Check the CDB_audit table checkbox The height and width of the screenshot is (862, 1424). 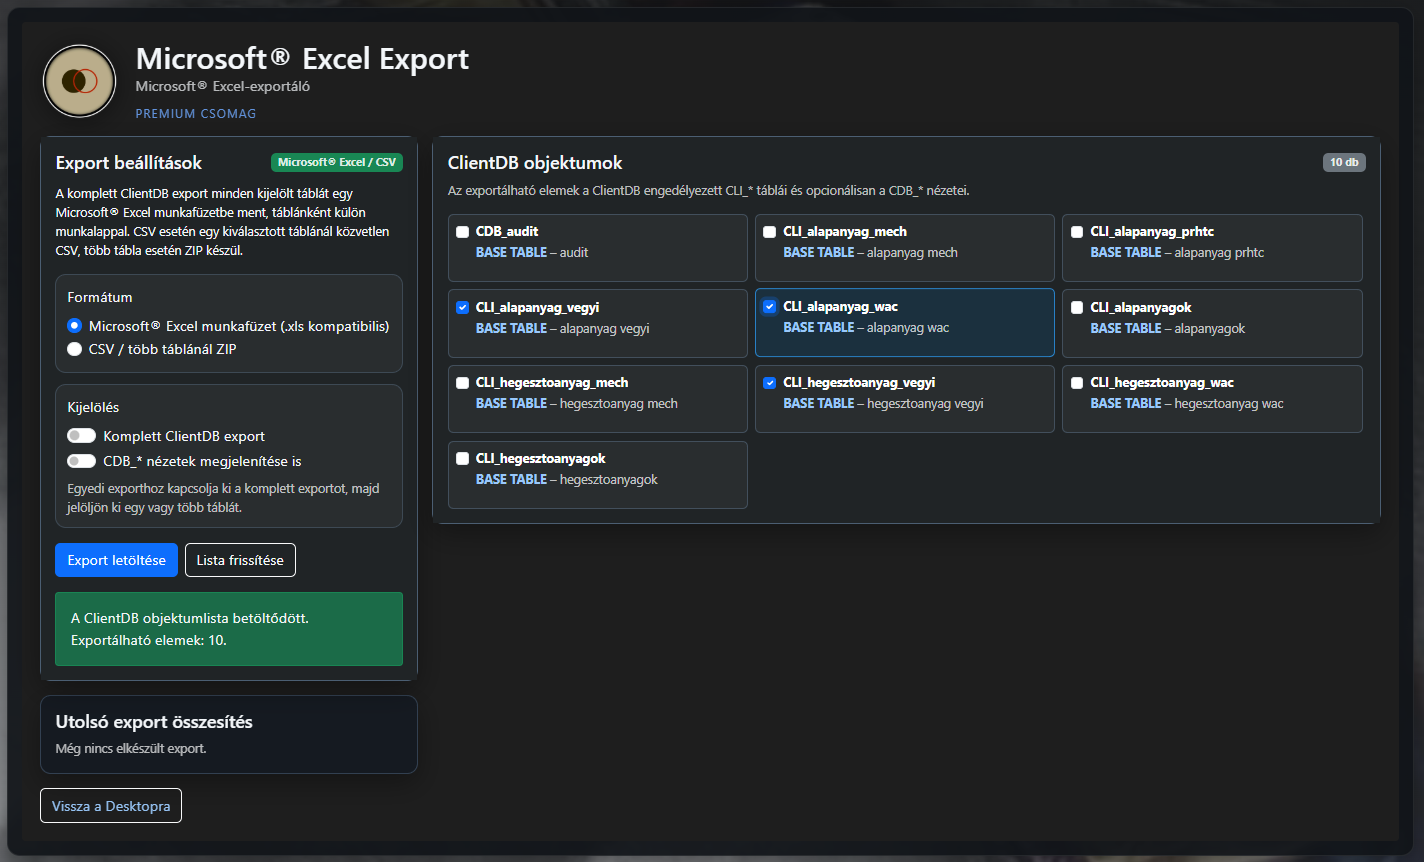pos(462,232)
